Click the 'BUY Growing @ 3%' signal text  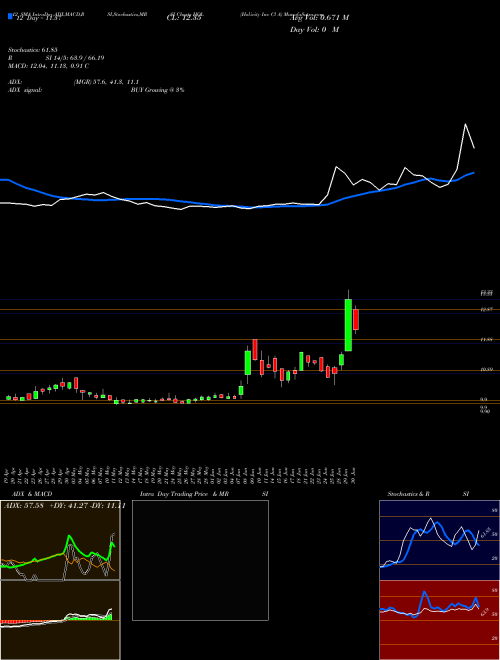[157, 90]
